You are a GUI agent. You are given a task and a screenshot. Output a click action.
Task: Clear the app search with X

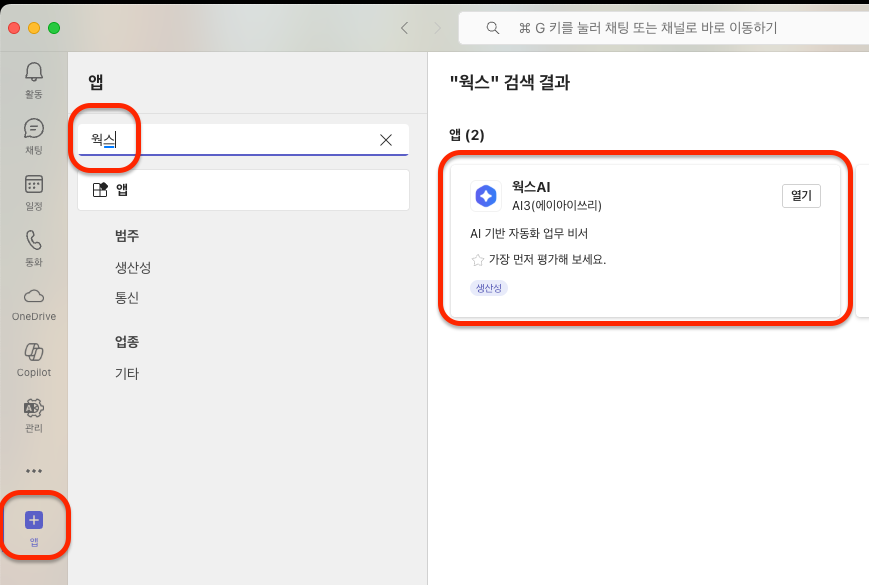[386, 140]
